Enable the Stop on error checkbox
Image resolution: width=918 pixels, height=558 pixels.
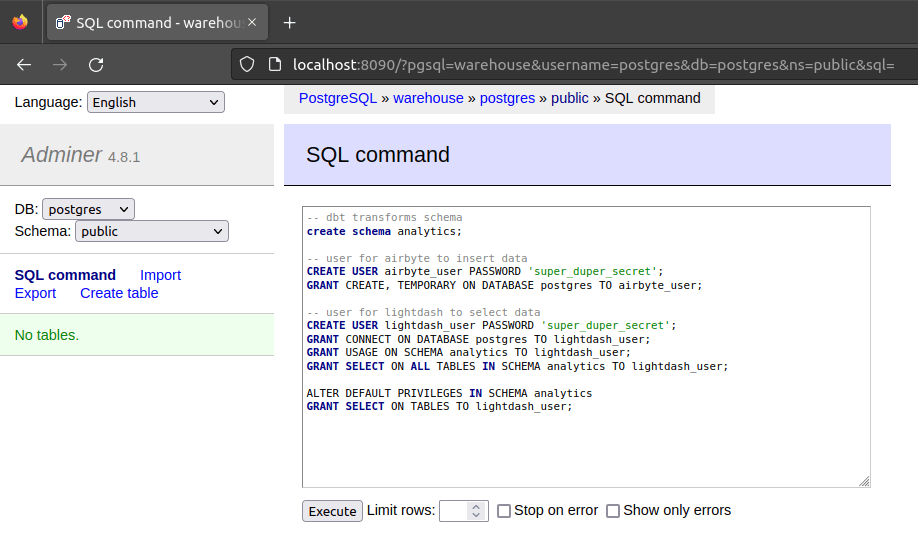coord(503,511)
